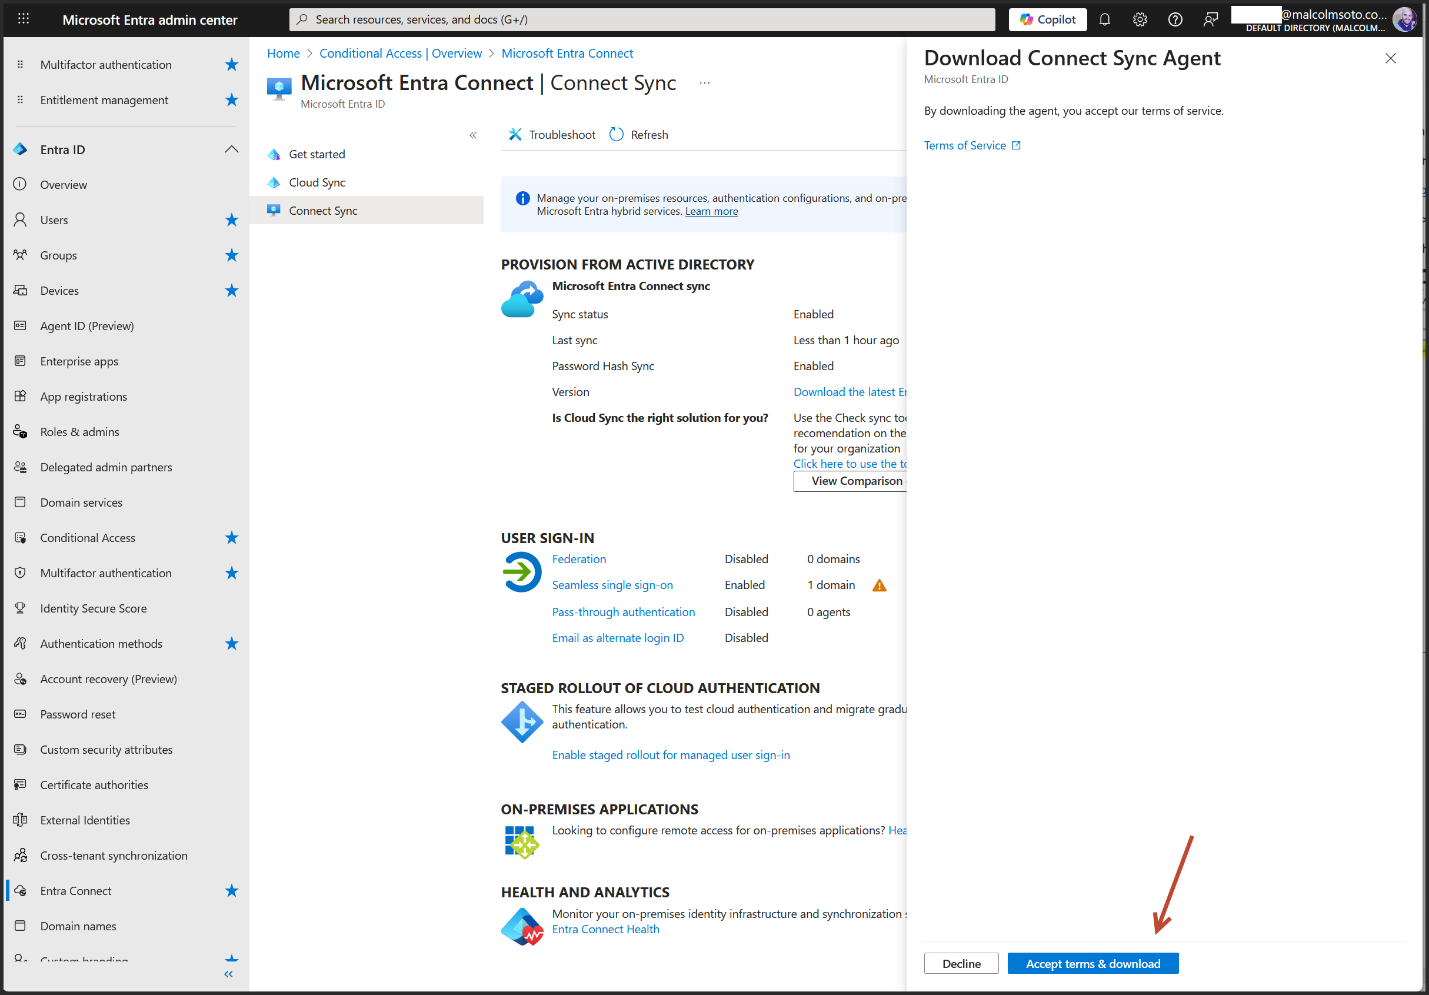Open the more options ellipsis by title

(705, 83)
